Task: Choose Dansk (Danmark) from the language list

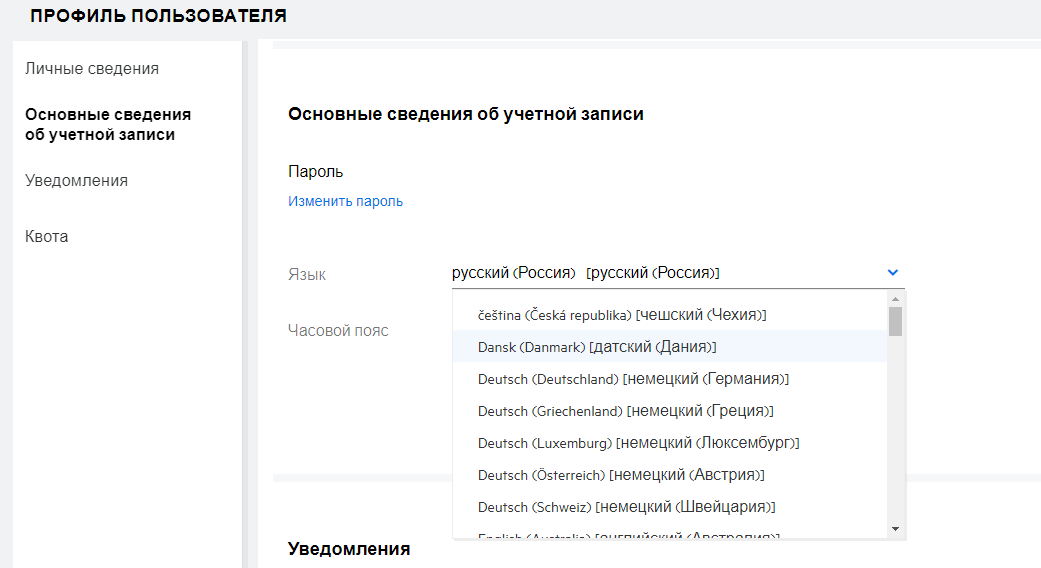Action: 597,347
